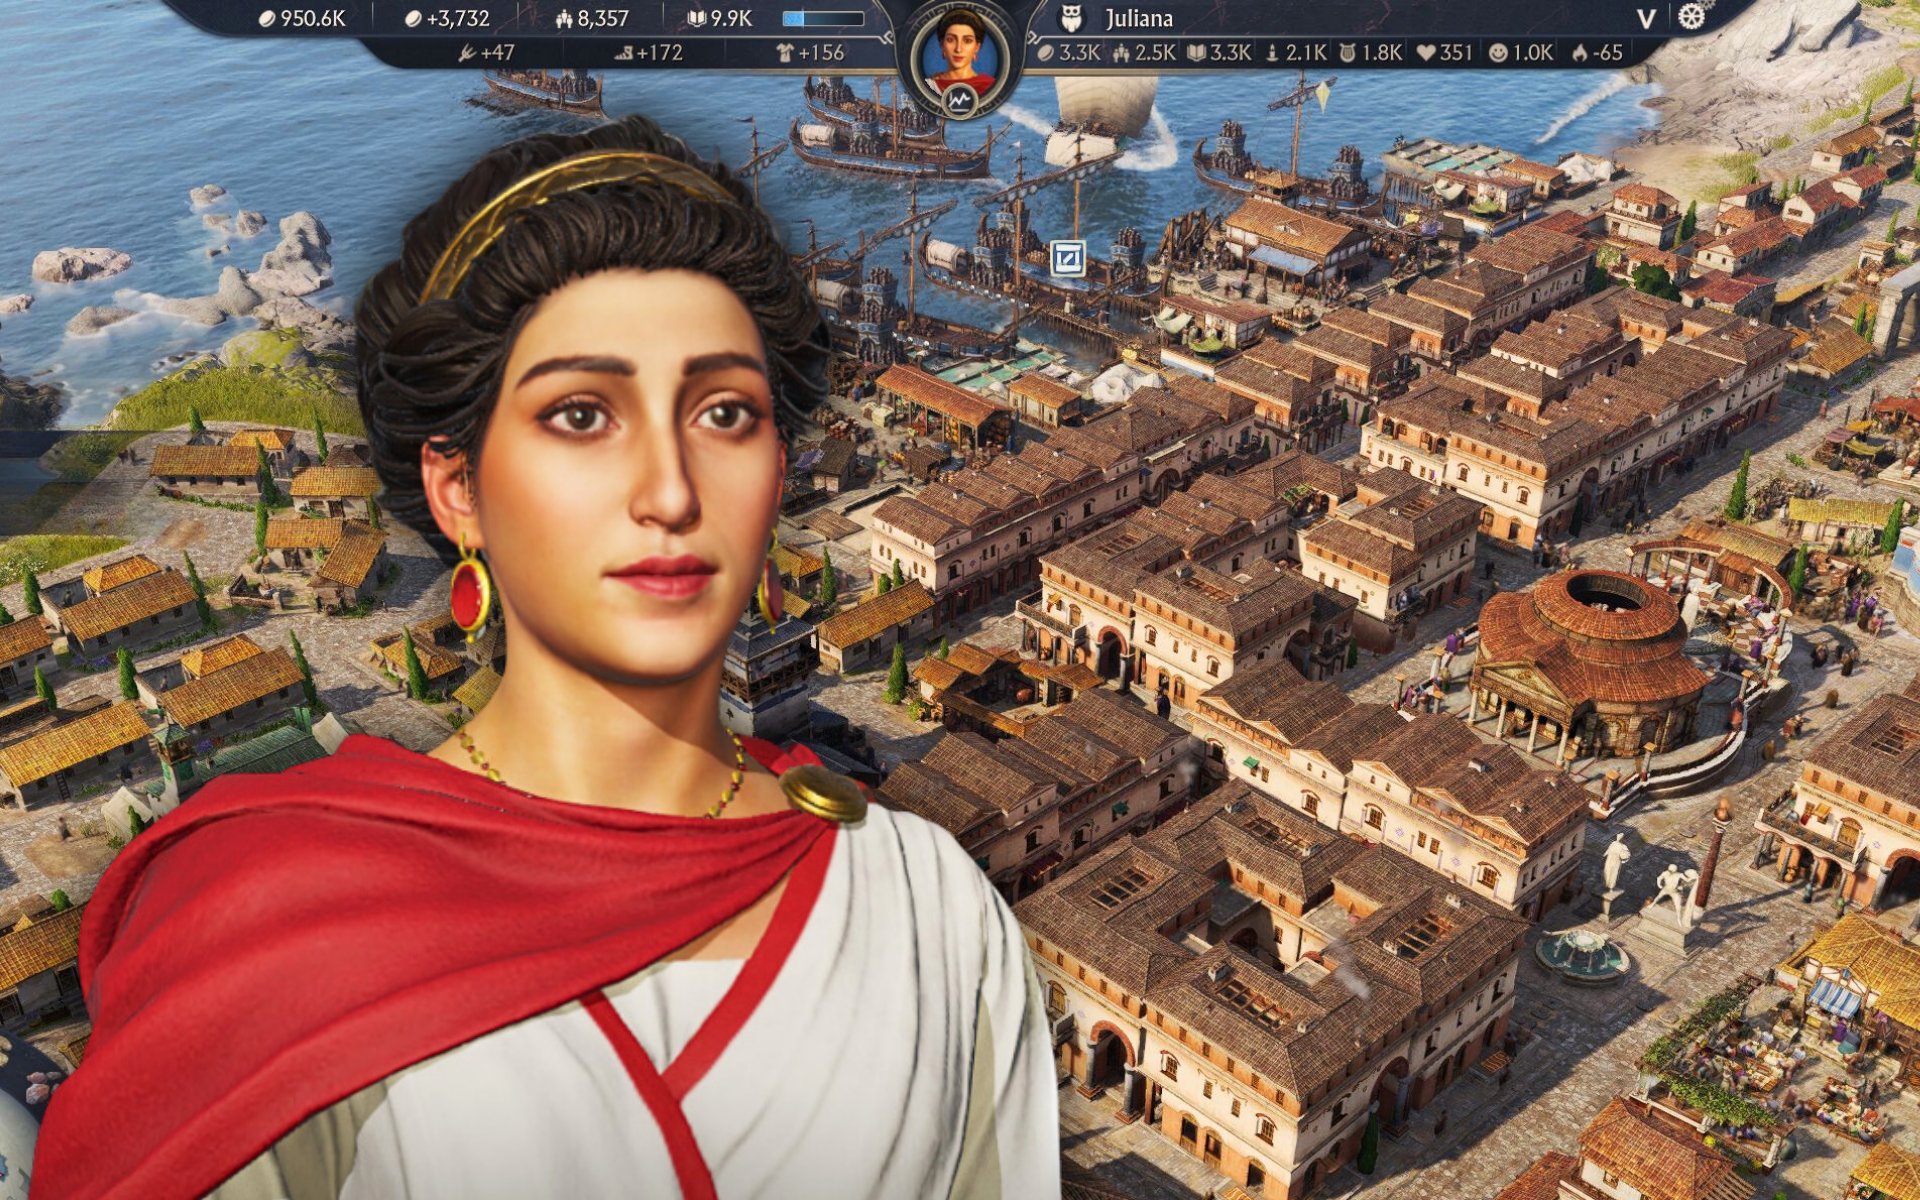Click the heart health 351 icon

pyautogui.click(x=1426, y=53)
